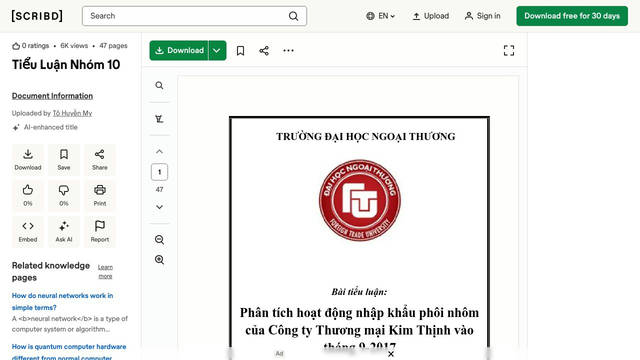This screenshot has height=360, width=640.
Task: Click the Ask AI icon
Action: [x=64, y=231]
